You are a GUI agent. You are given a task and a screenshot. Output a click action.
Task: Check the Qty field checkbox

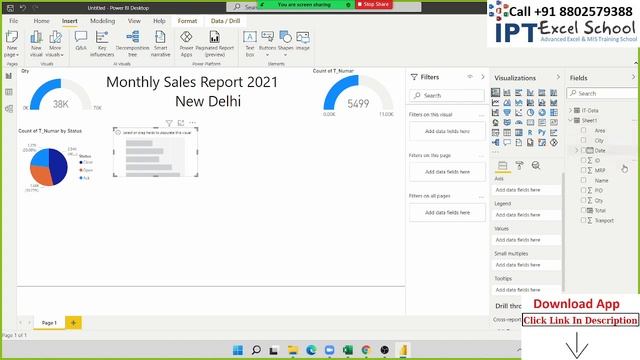click(x=583, y=200)
